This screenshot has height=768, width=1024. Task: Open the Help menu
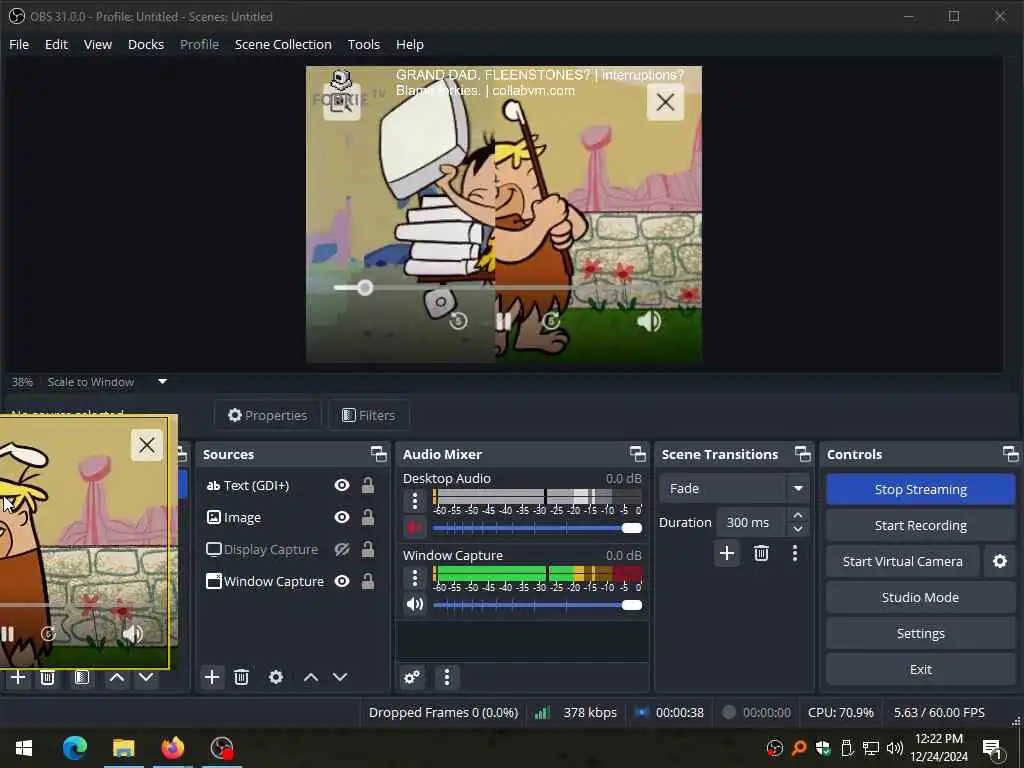[x=409, y=44]
